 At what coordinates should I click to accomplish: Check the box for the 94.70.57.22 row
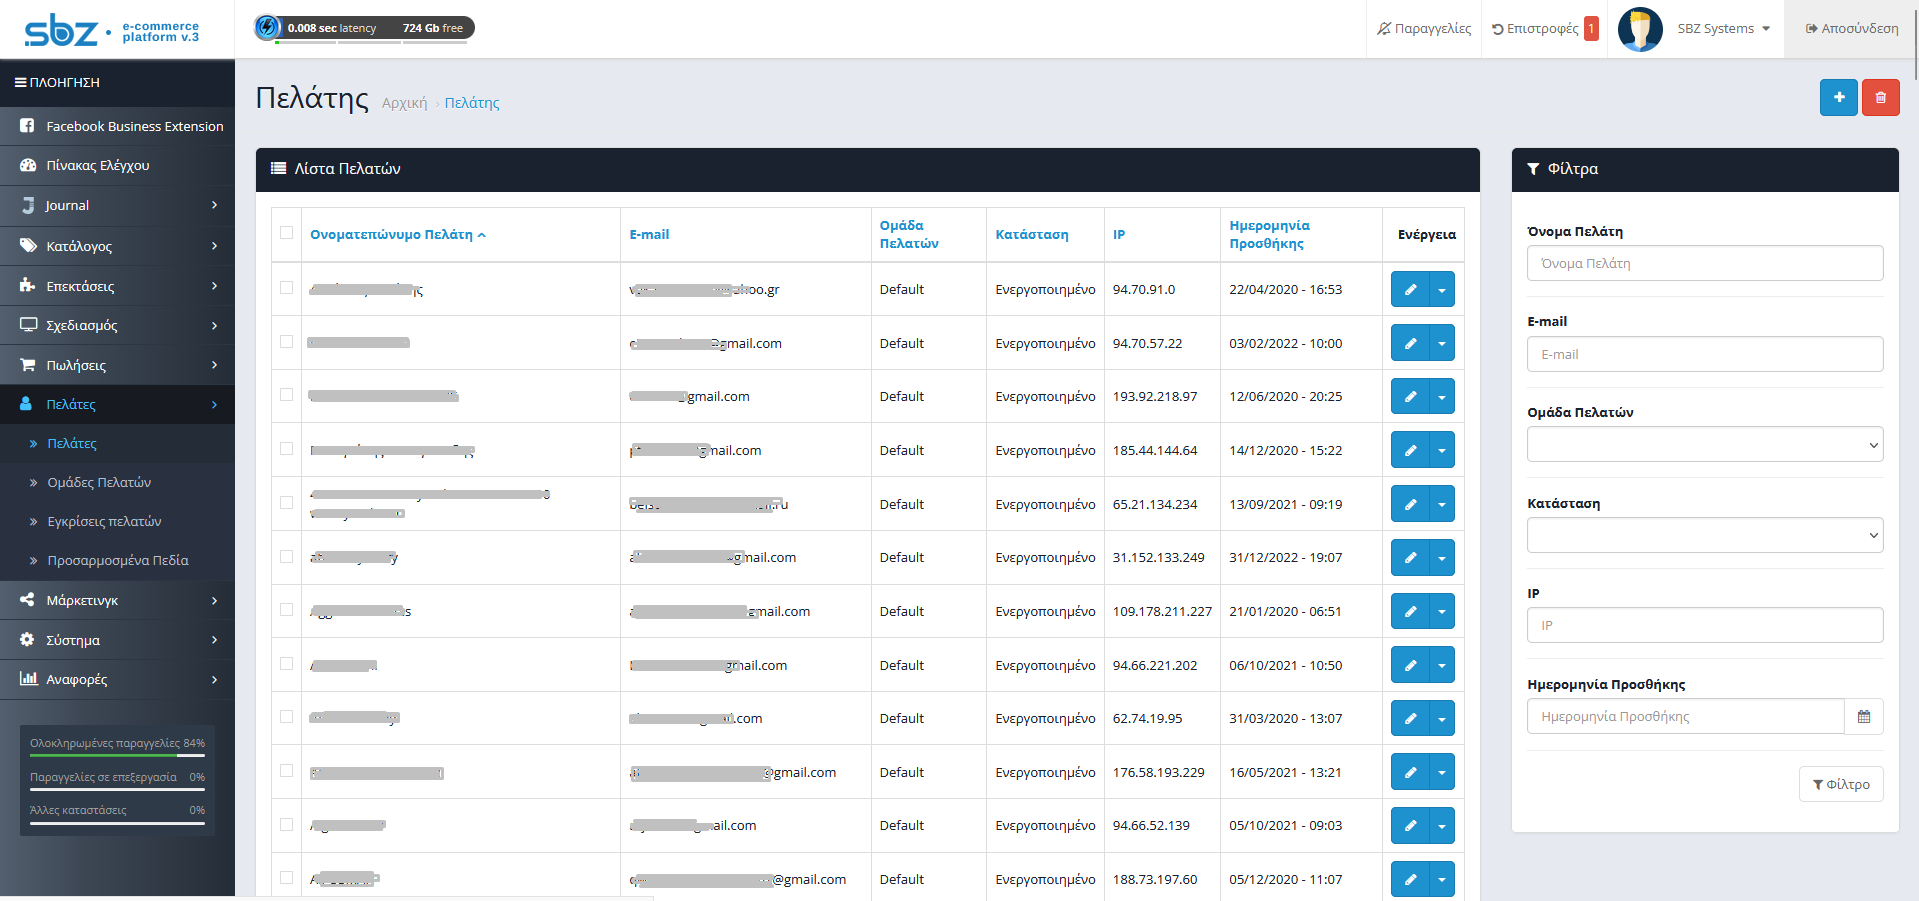[x=287, y=342]
